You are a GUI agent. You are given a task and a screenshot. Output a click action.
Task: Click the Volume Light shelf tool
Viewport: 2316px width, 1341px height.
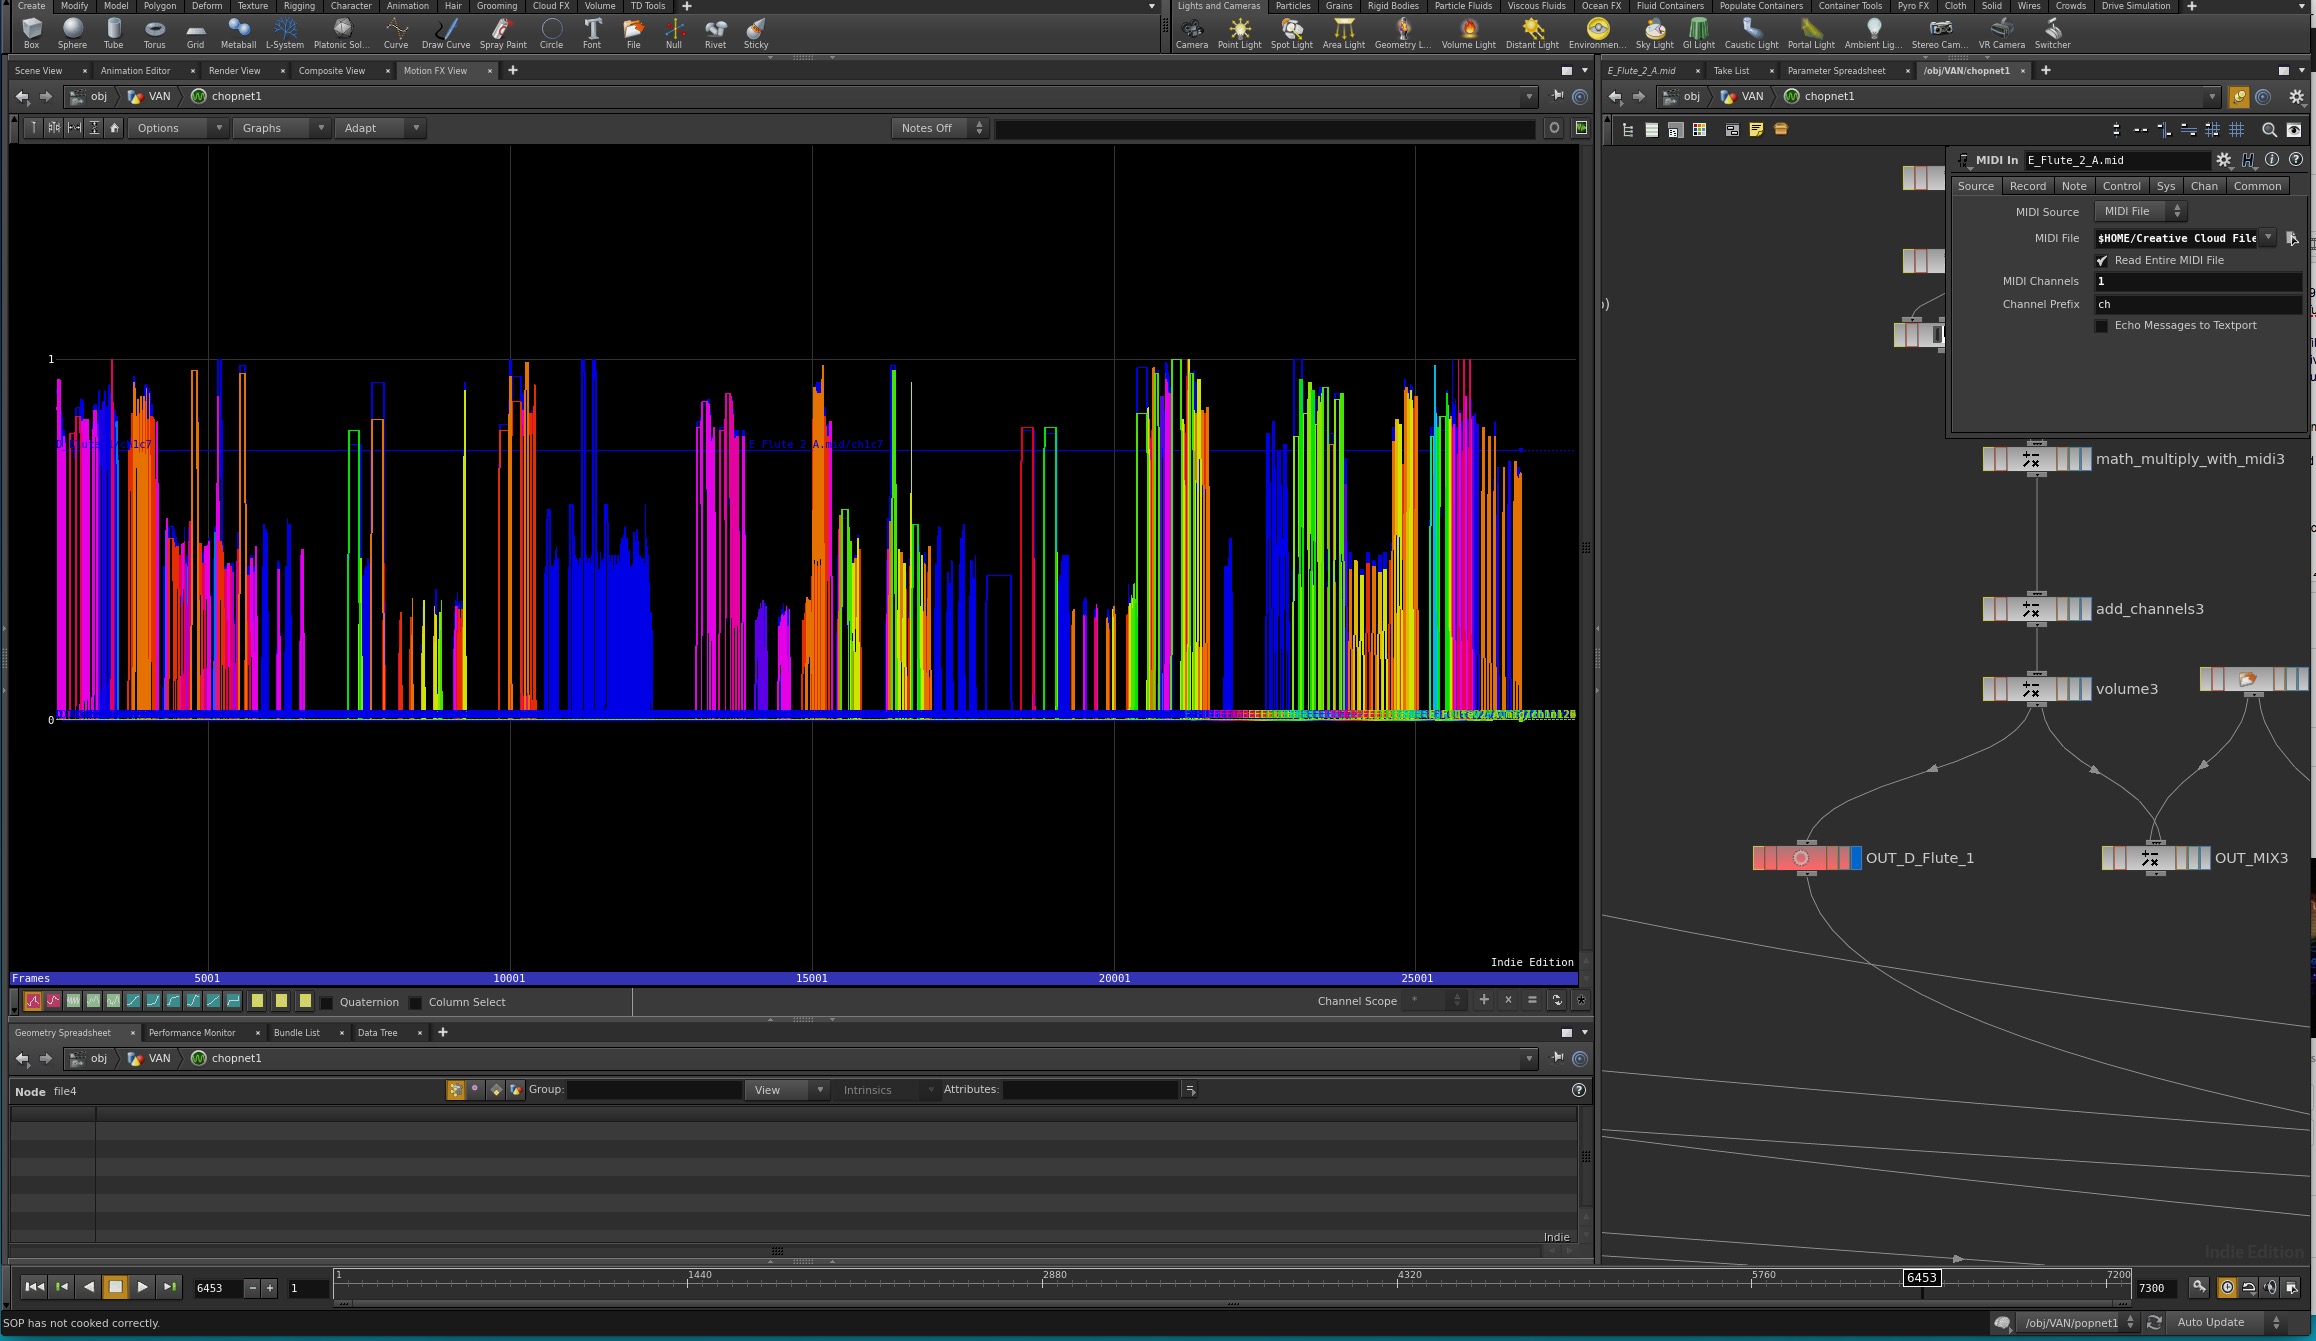coord(1468,33)
